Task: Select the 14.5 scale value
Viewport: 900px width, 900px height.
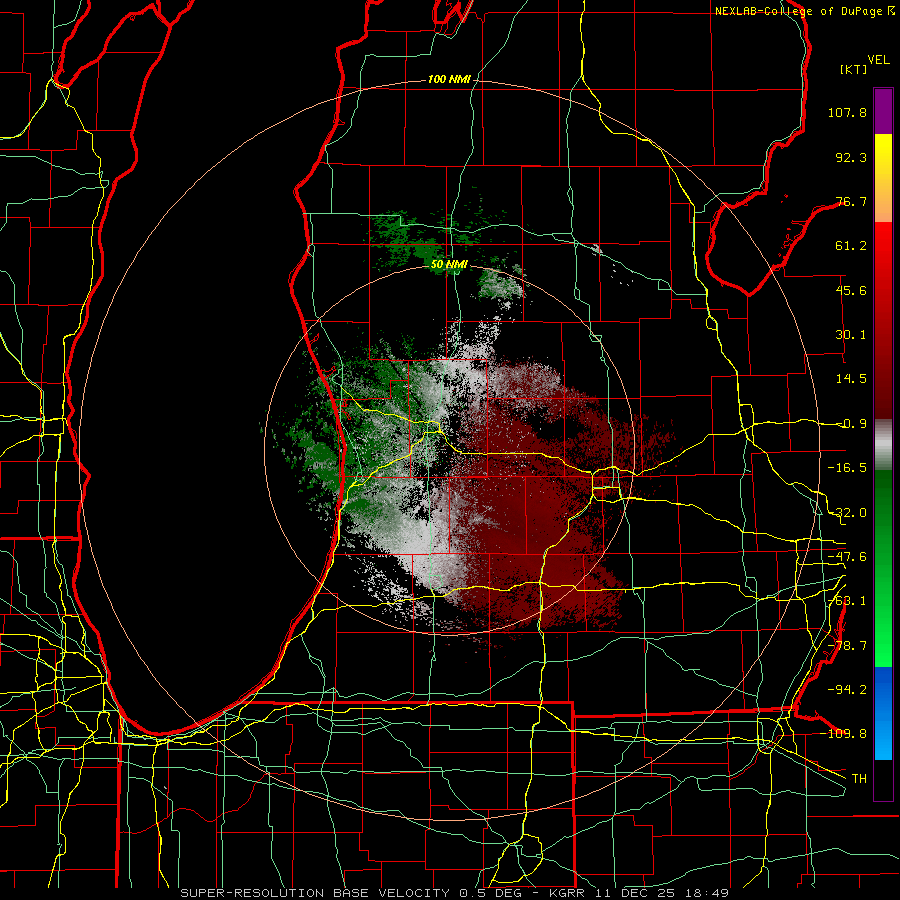Action: click(851, 379)
